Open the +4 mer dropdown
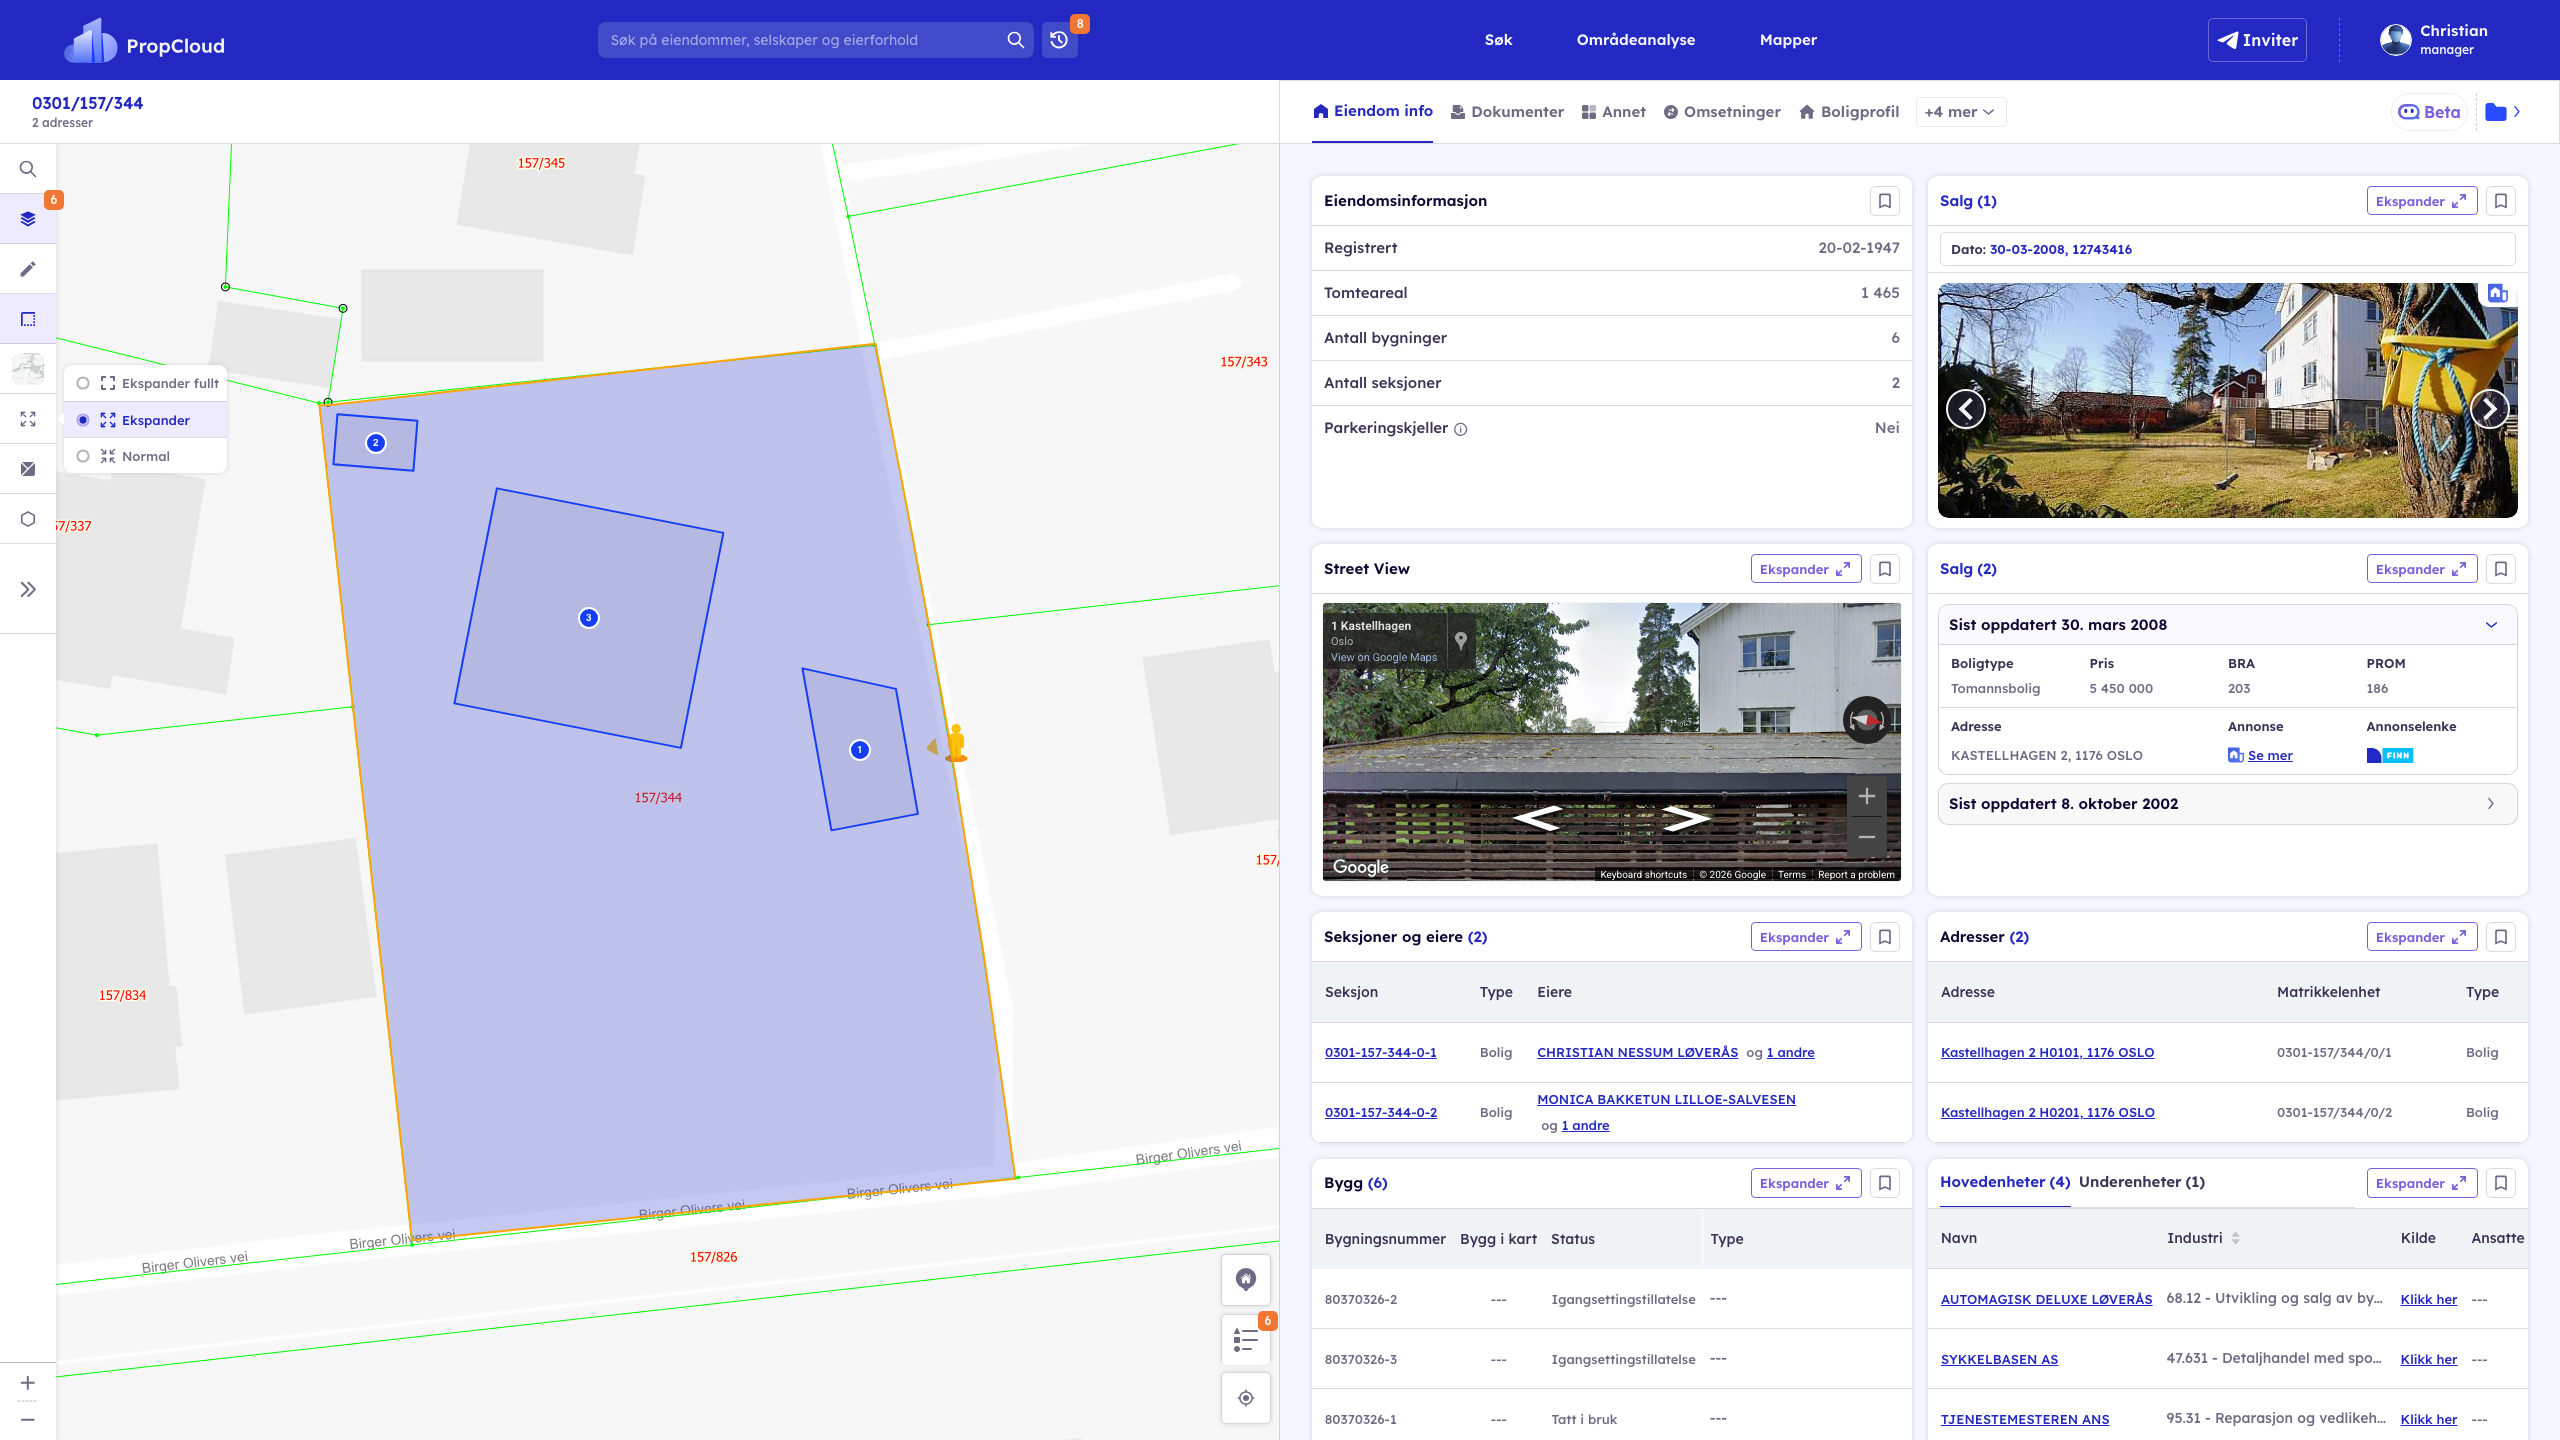 (x=1960, y=112)
